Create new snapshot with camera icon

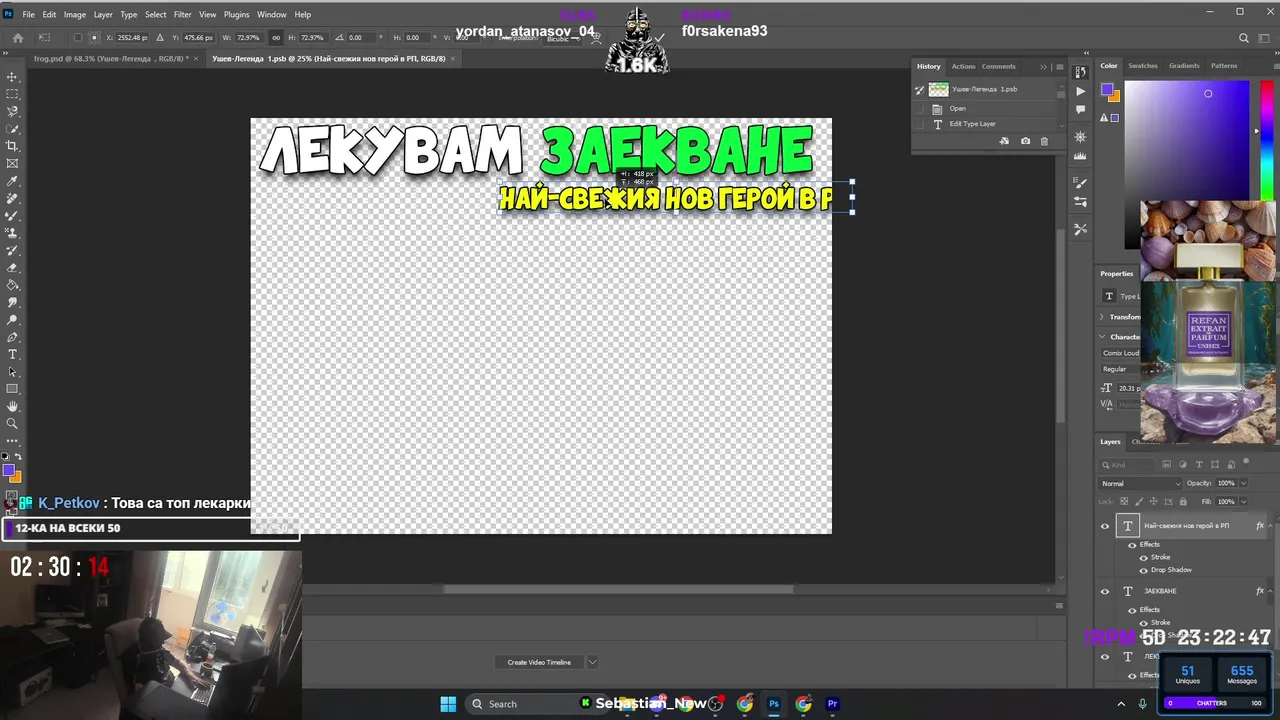pos(1025,141)
